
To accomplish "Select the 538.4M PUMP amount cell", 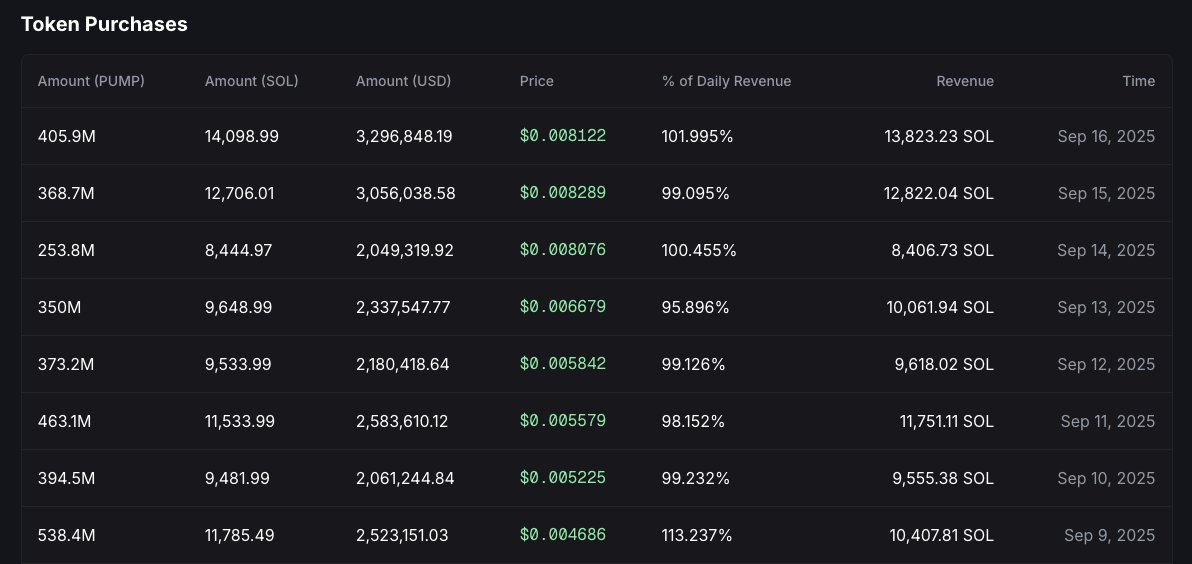I will tap(67, 536).
